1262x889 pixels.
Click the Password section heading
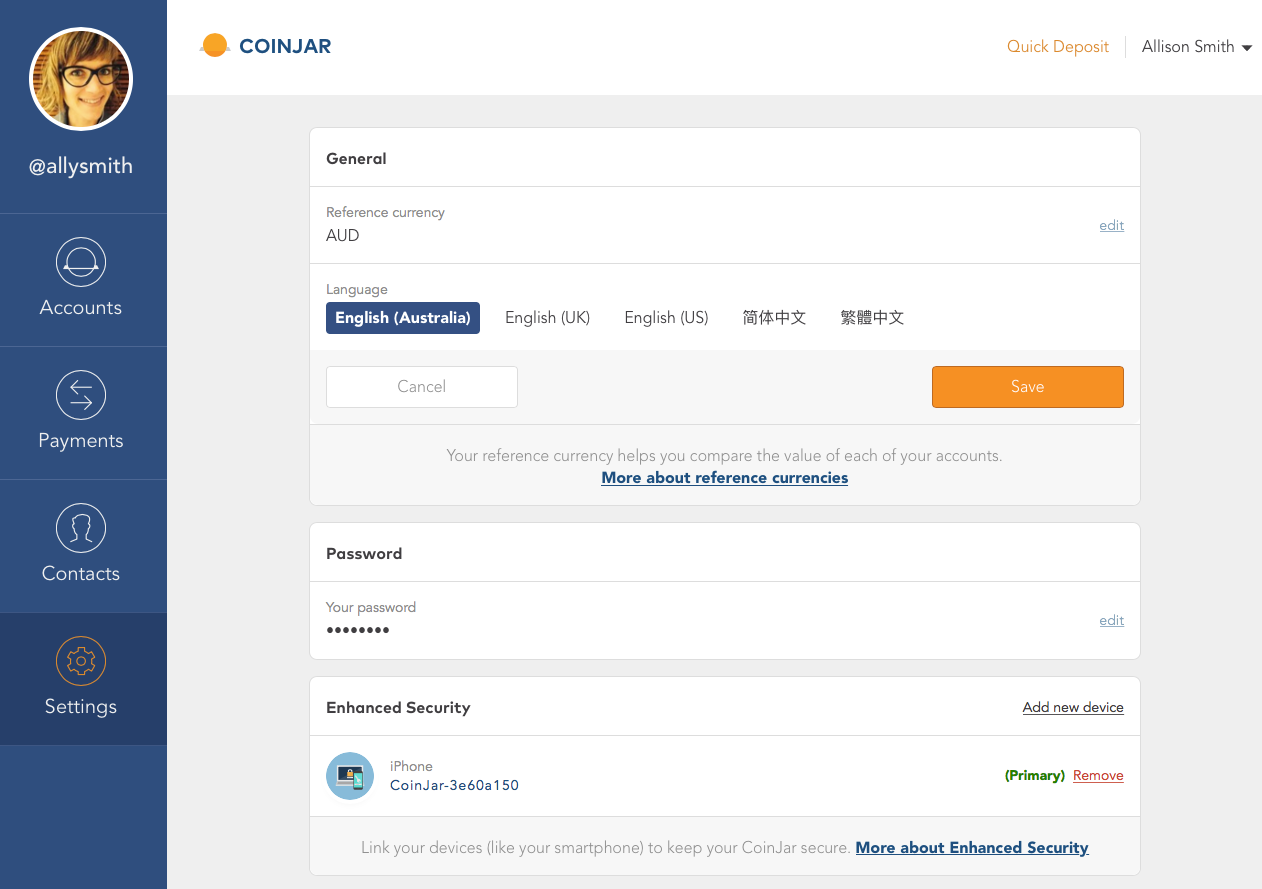364,553
